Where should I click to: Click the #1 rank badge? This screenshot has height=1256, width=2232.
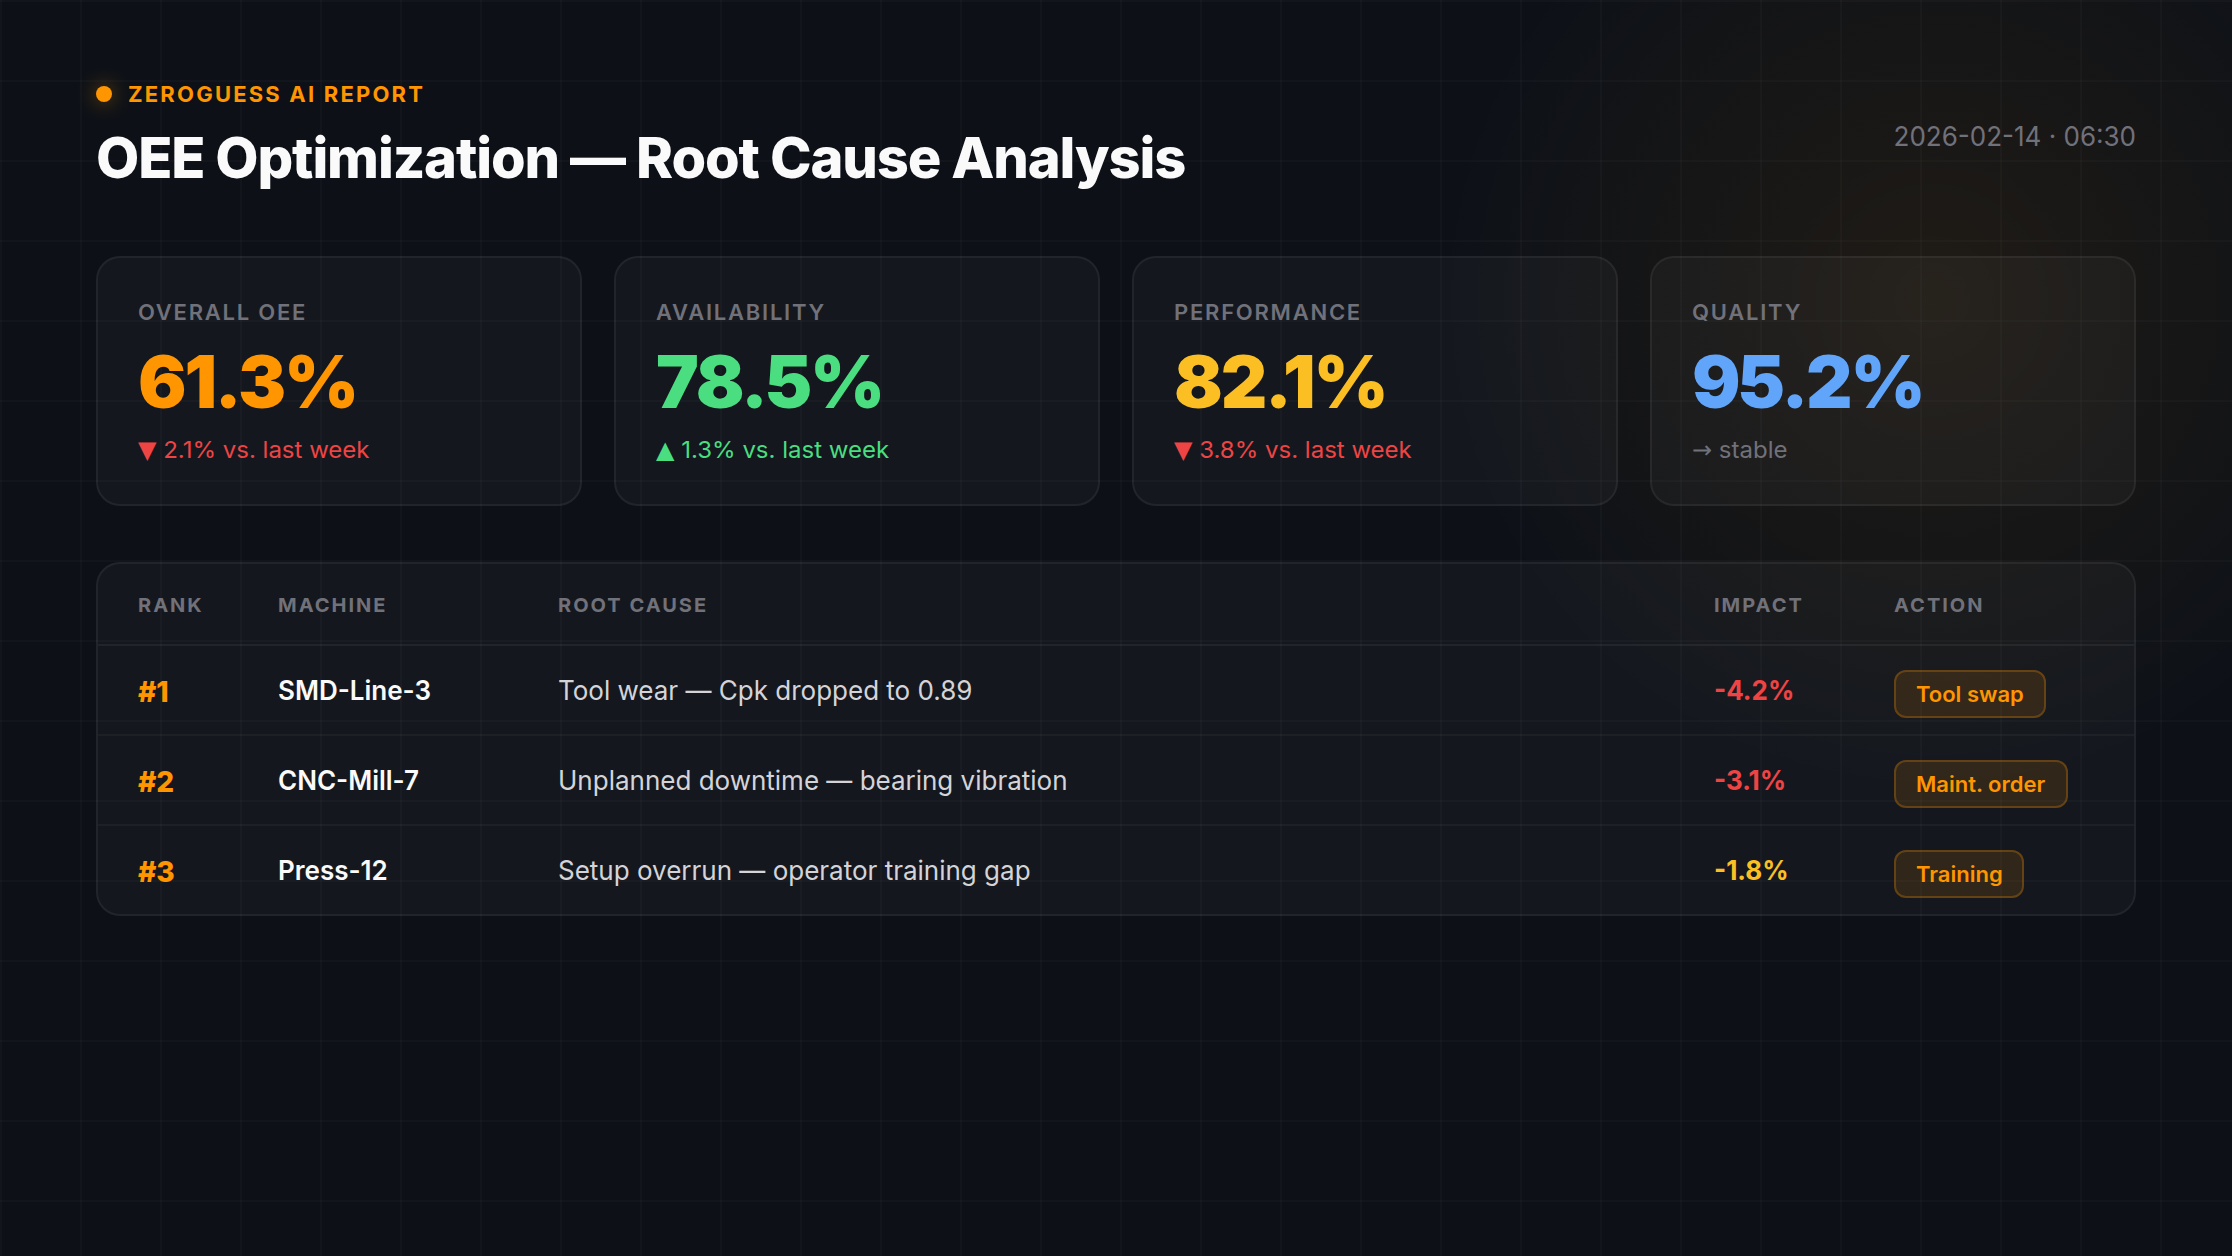tap(154, 691)
